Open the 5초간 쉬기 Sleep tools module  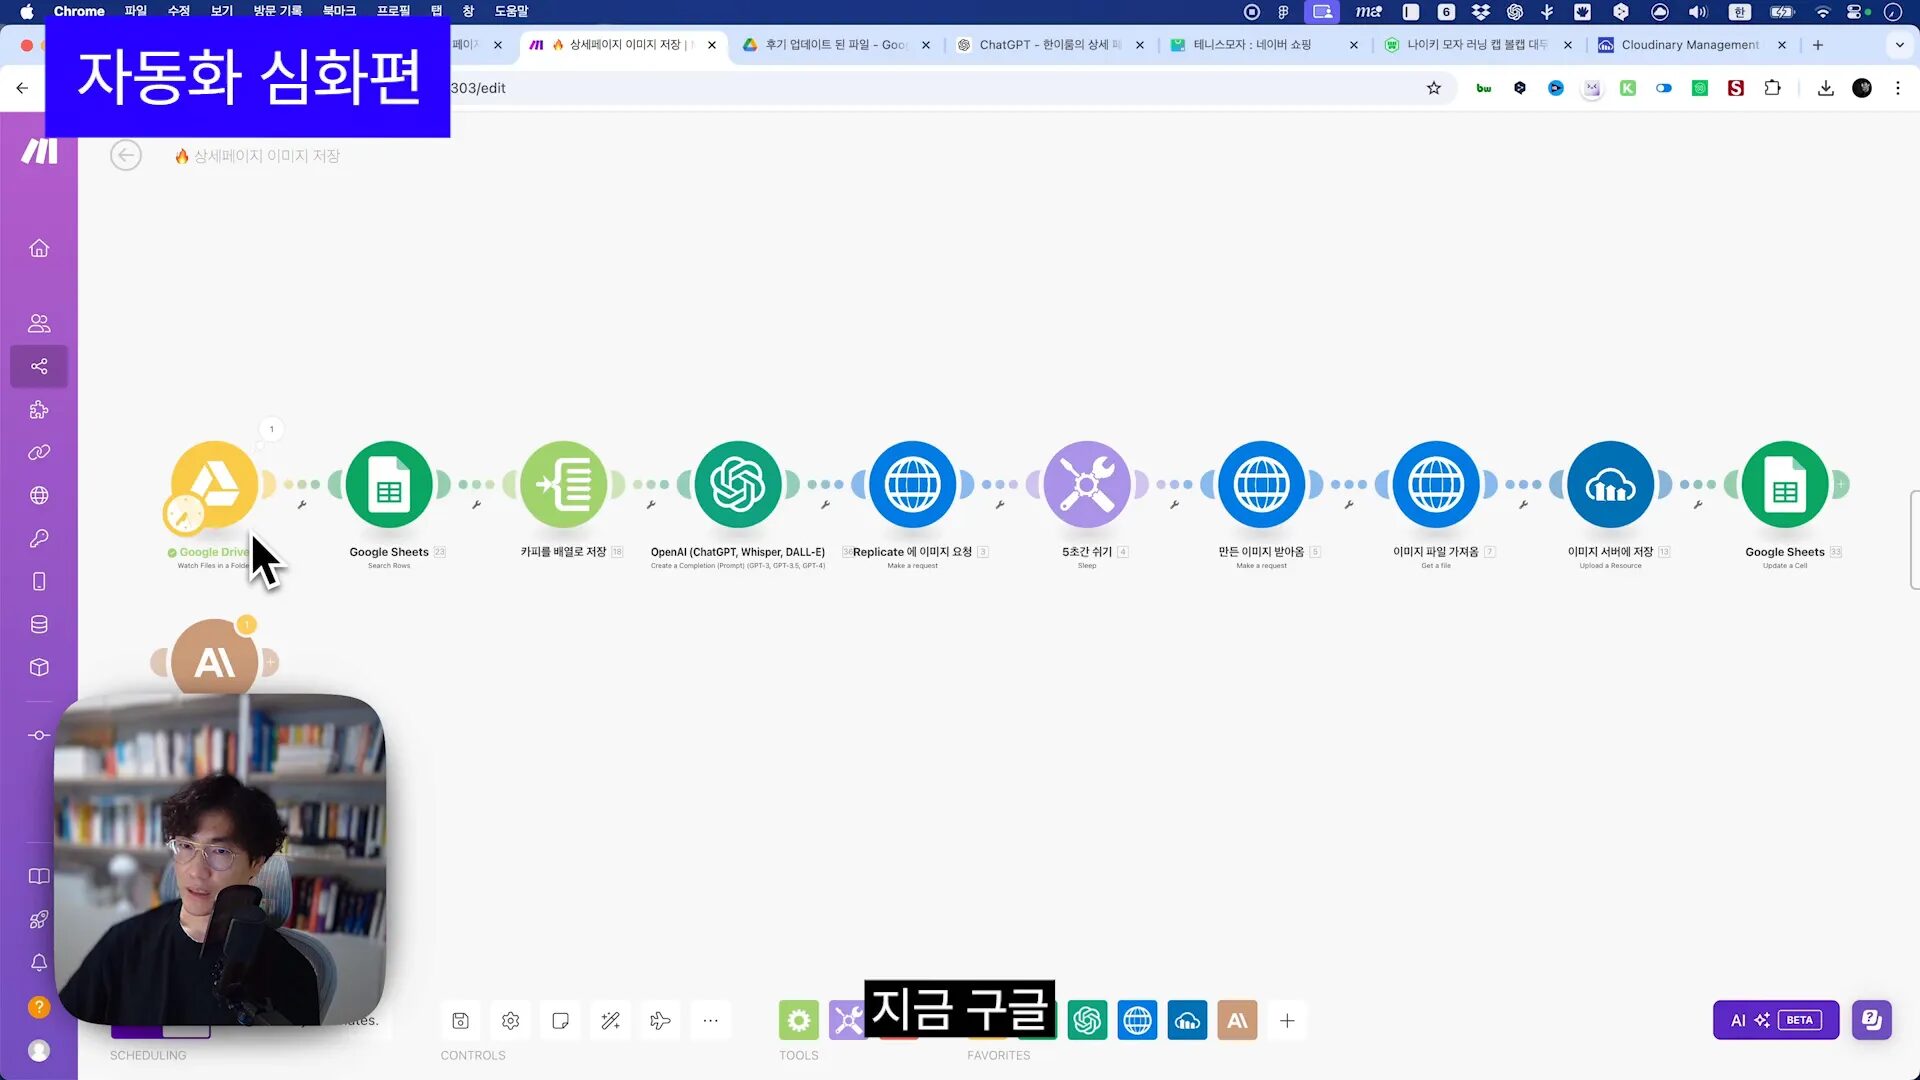pyautogui.click(x=1087, y=484)
